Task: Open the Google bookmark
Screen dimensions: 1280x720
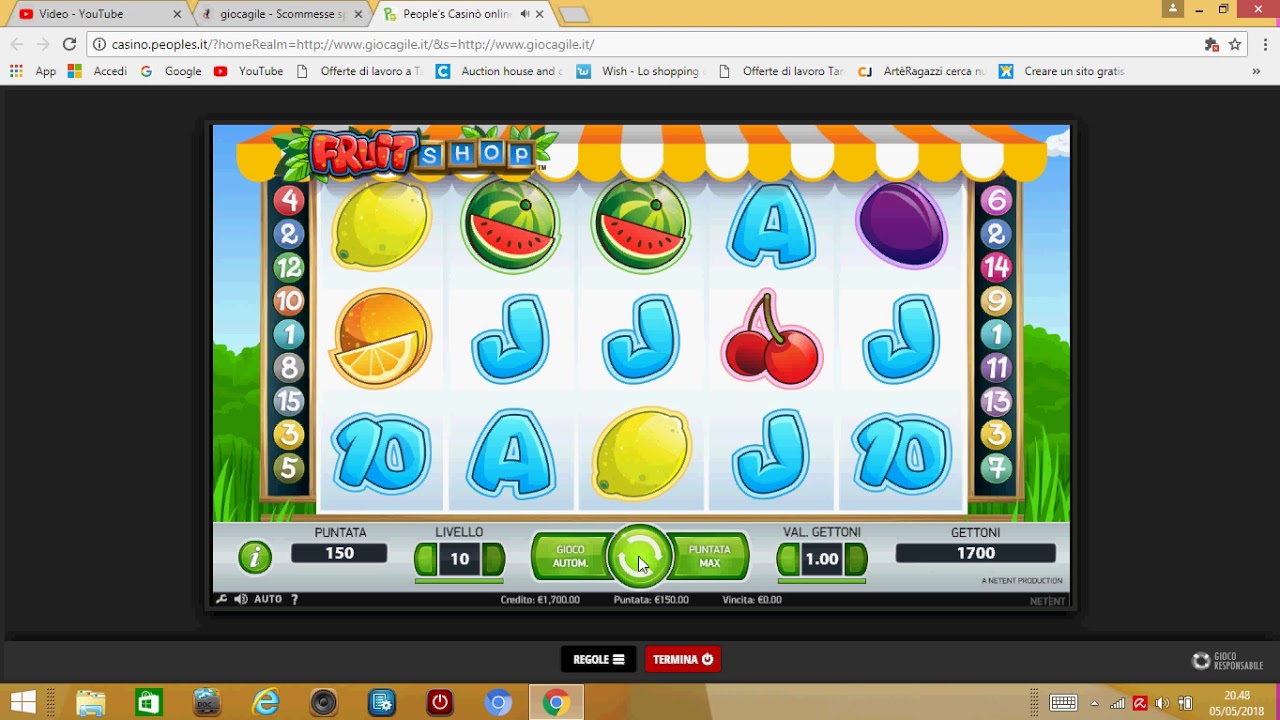Action: click(x=171, y=71)
